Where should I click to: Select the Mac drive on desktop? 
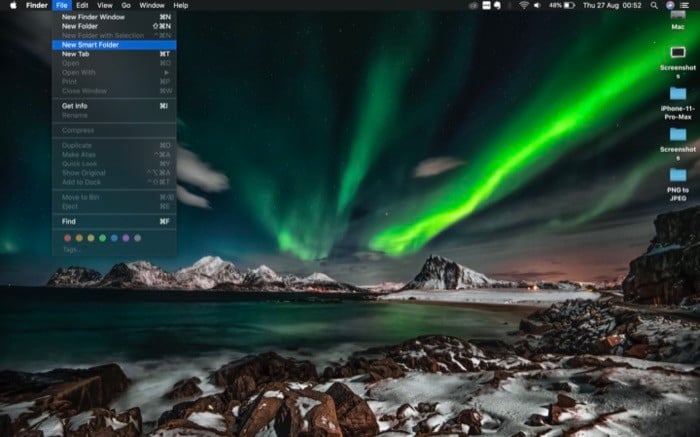678,20
